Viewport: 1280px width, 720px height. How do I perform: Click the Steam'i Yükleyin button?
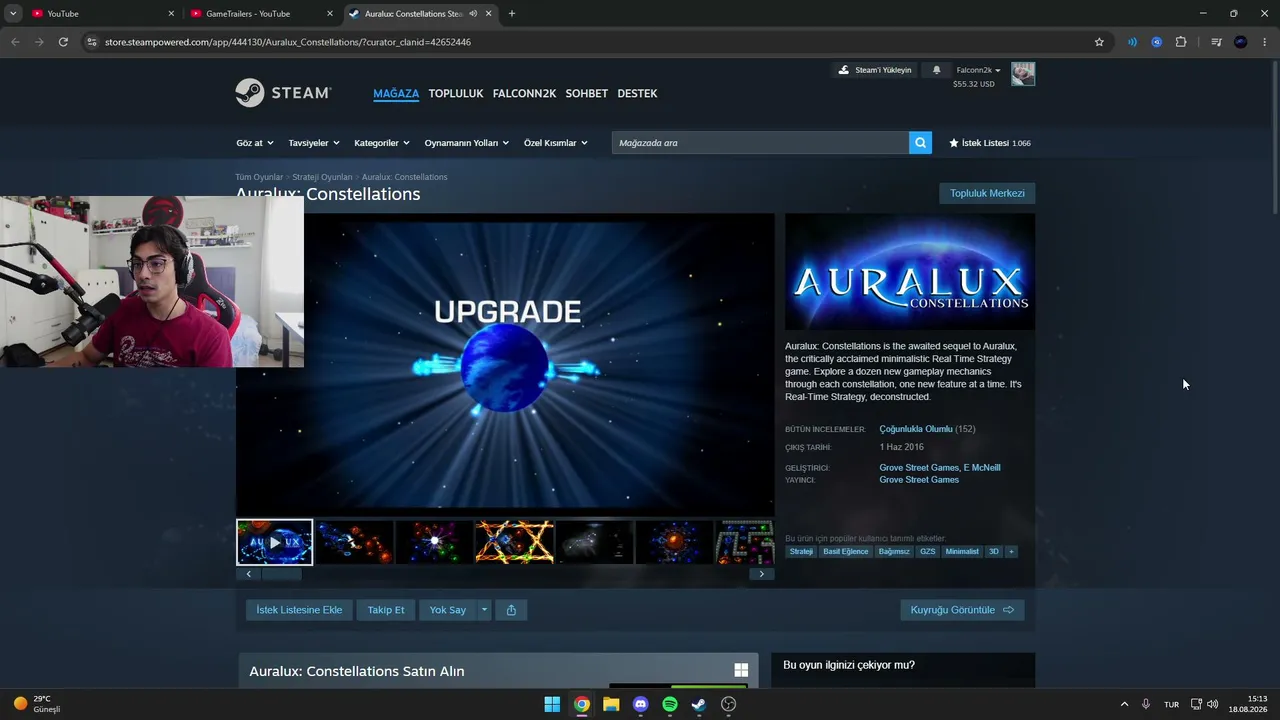(x=875, y=70)
